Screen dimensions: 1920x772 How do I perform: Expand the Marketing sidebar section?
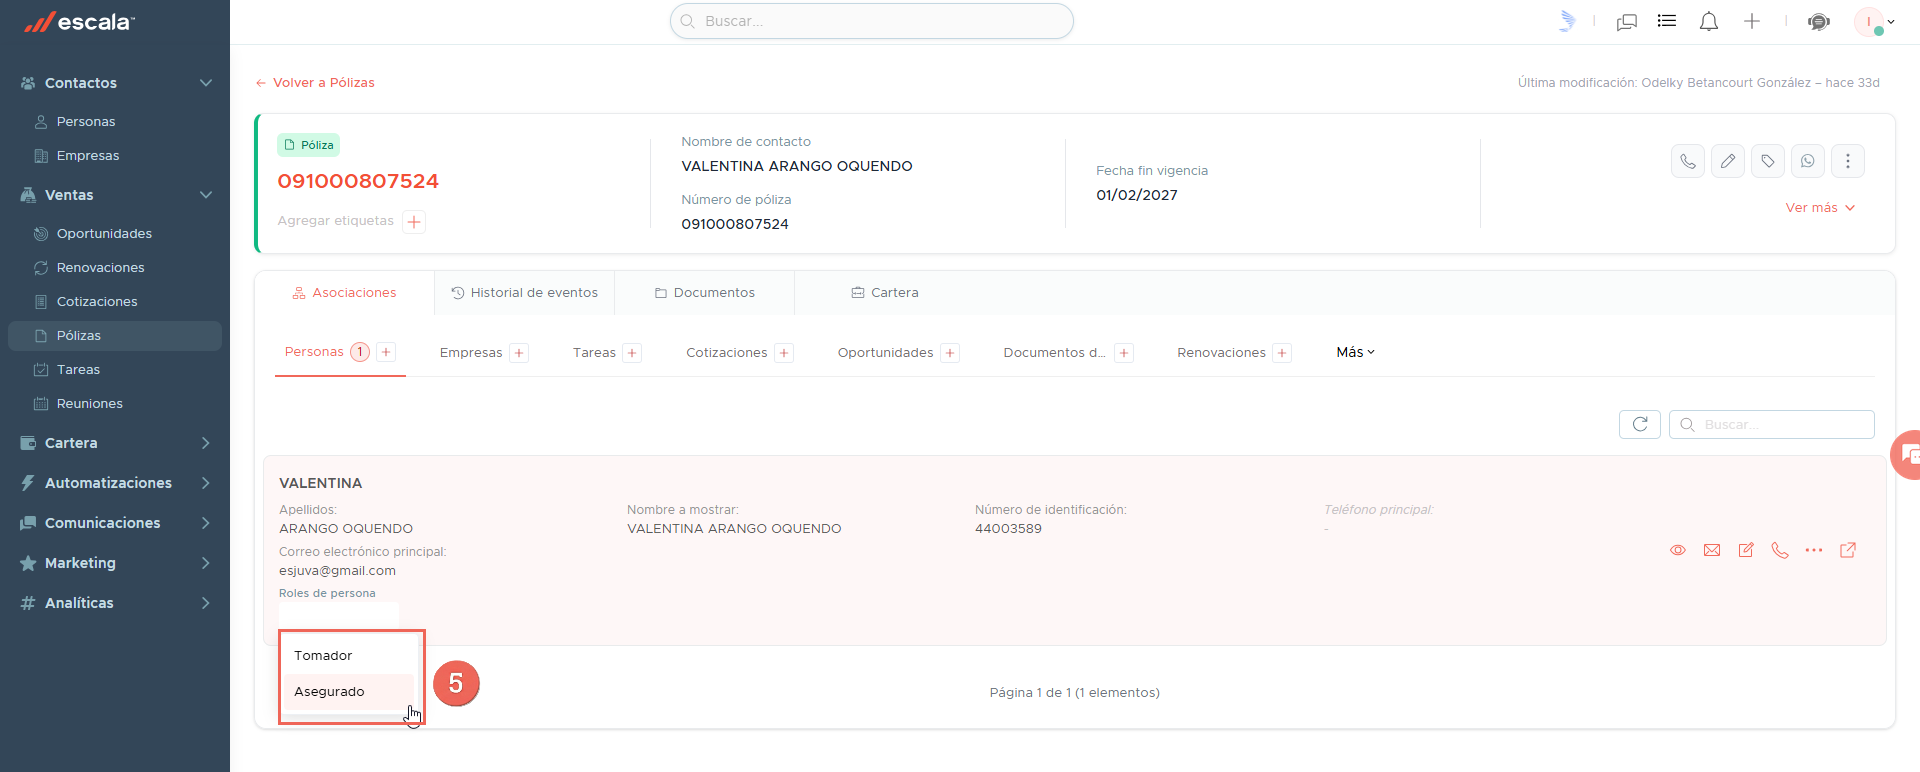point(206,563)
